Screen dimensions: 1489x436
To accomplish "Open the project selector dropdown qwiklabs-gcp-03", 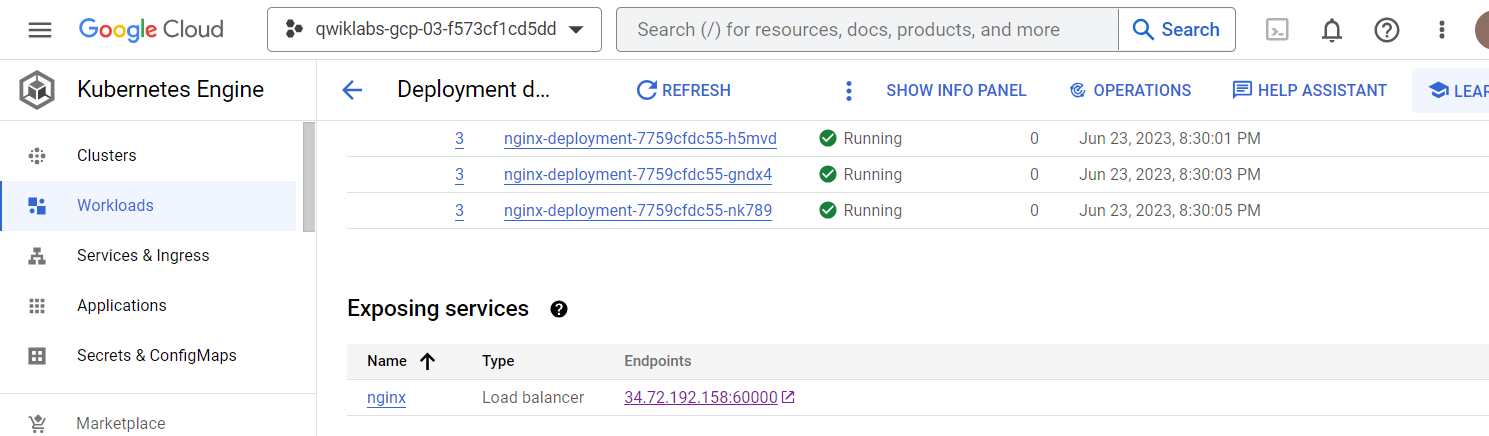I will [x=434, y=30].
